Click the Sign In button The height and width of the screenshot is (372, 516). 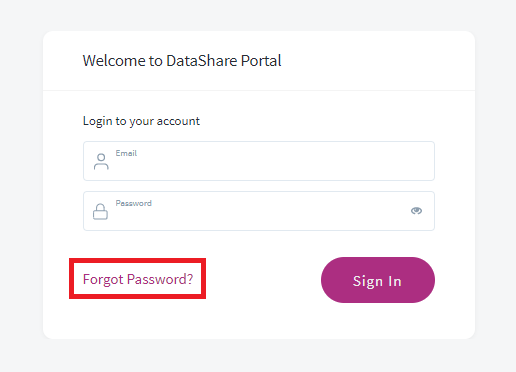pyautogui.click(x=378, y=280)
